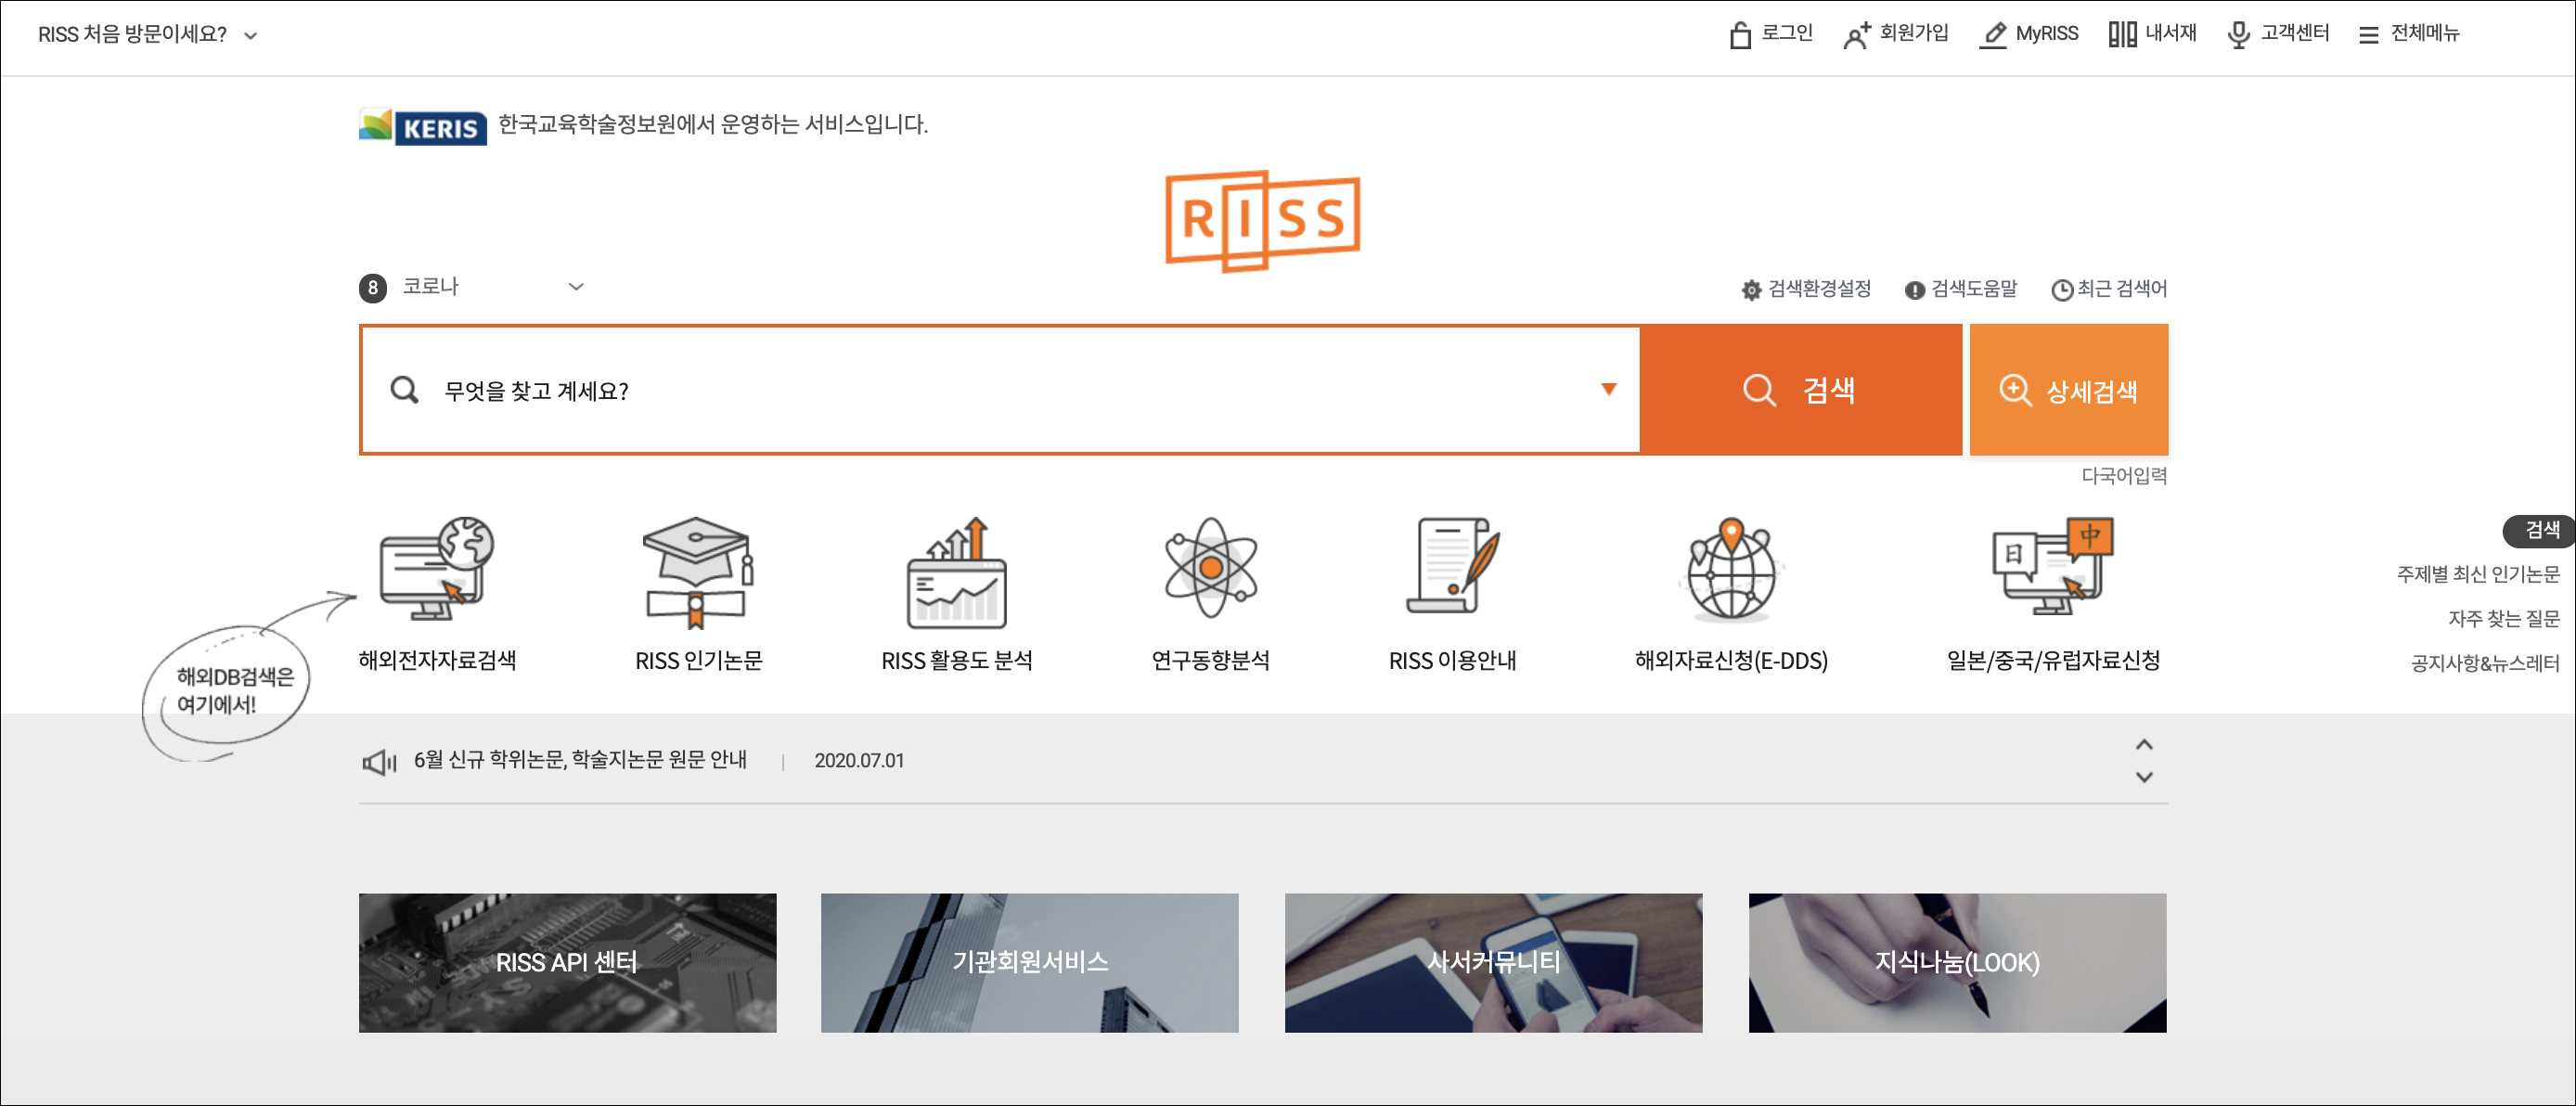Click 연구동향분석 label text
The height and width of the screenshot is (1106, 2576).
click(1211, 661)
